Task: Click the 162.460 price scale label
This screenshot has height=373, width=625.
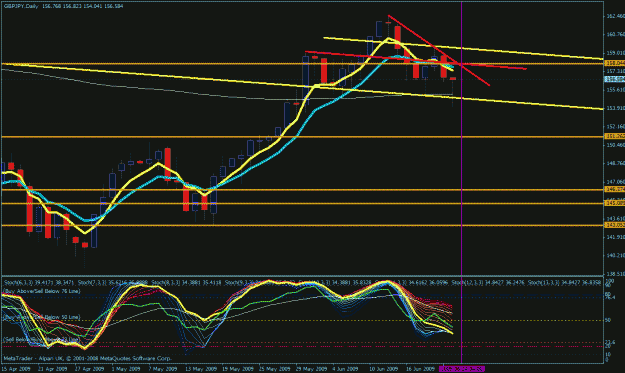Action: click(x=615, y=16)
